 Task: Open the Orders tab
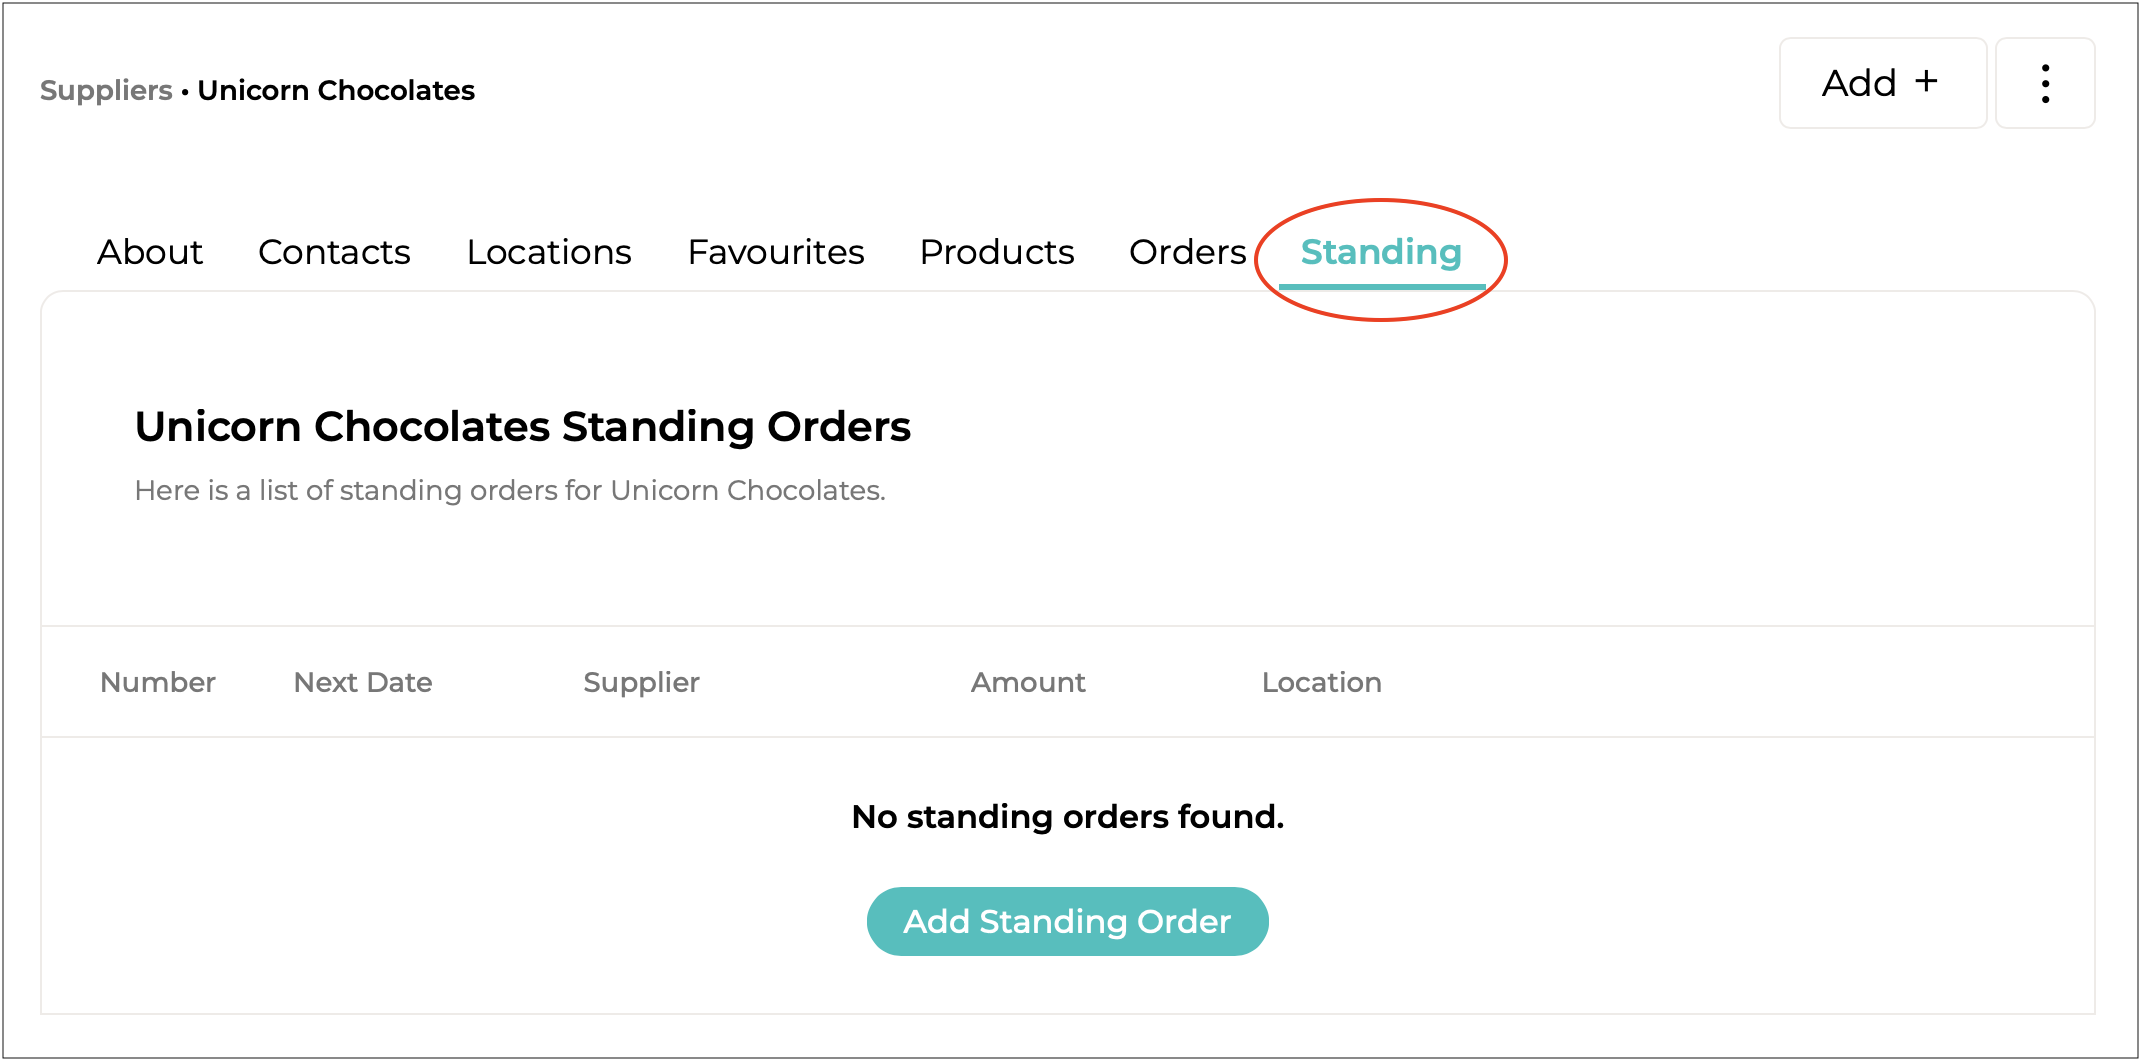pos(1187,253)
